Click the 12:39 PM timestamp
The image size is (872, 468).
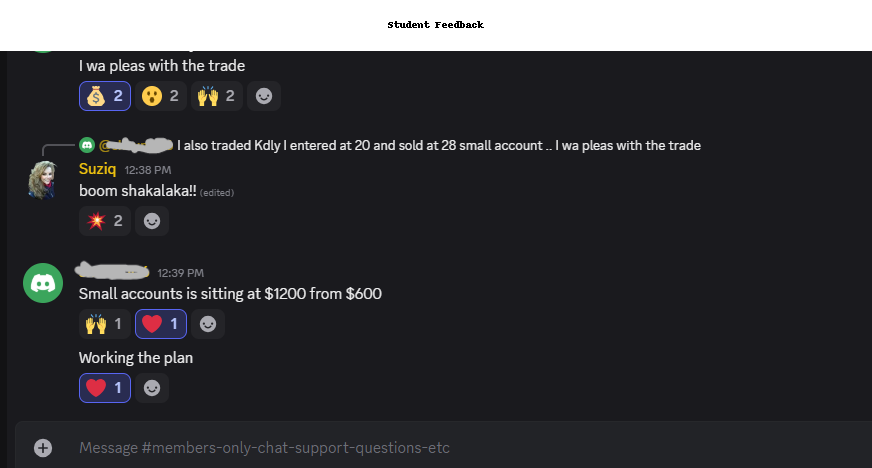[180, 272]
